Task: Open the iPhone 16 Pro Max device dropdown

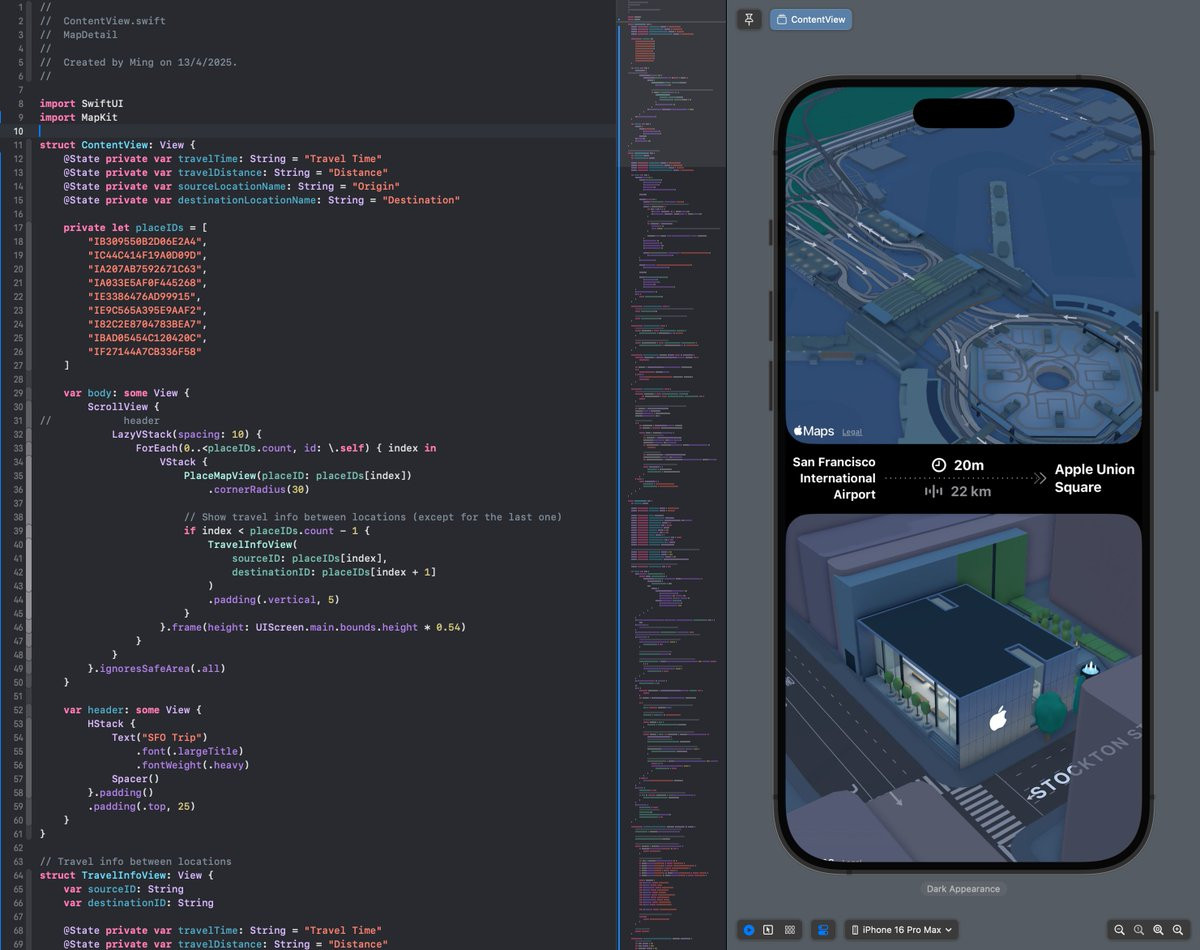Action: 902,930
